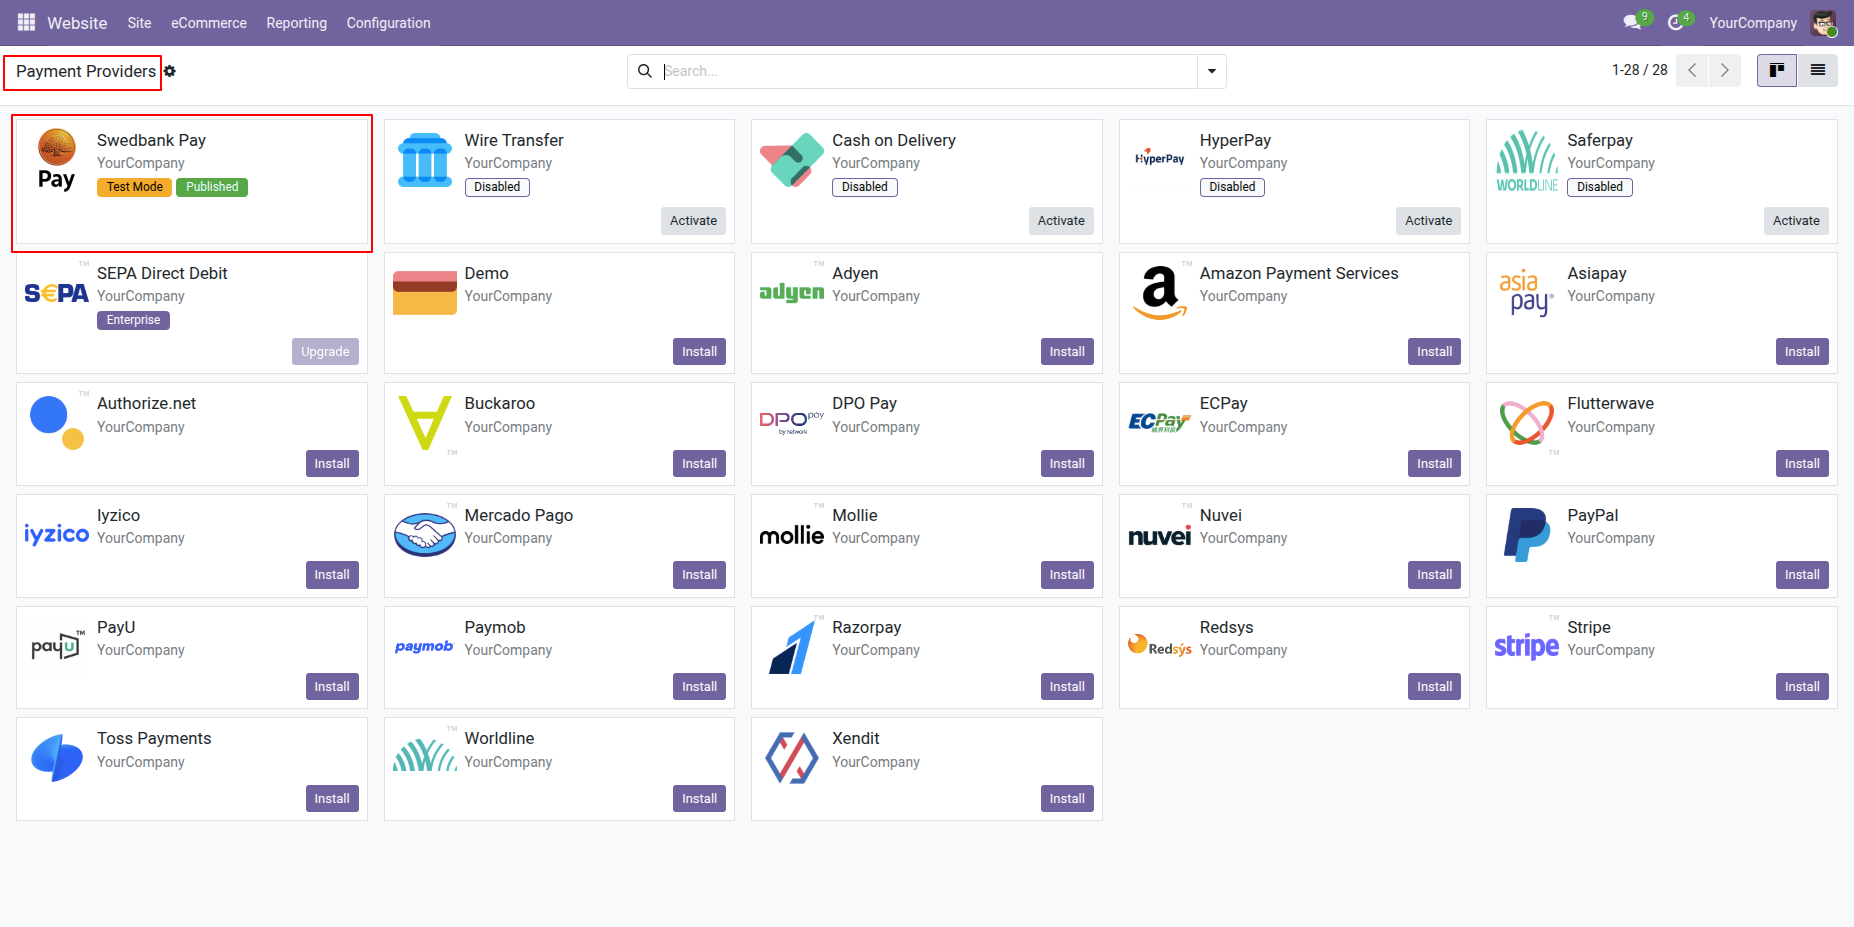The height and width of the screenshot is (927, 1854).
Task: Activate Cash on Delivery provider
Action: pos(1061,221)
